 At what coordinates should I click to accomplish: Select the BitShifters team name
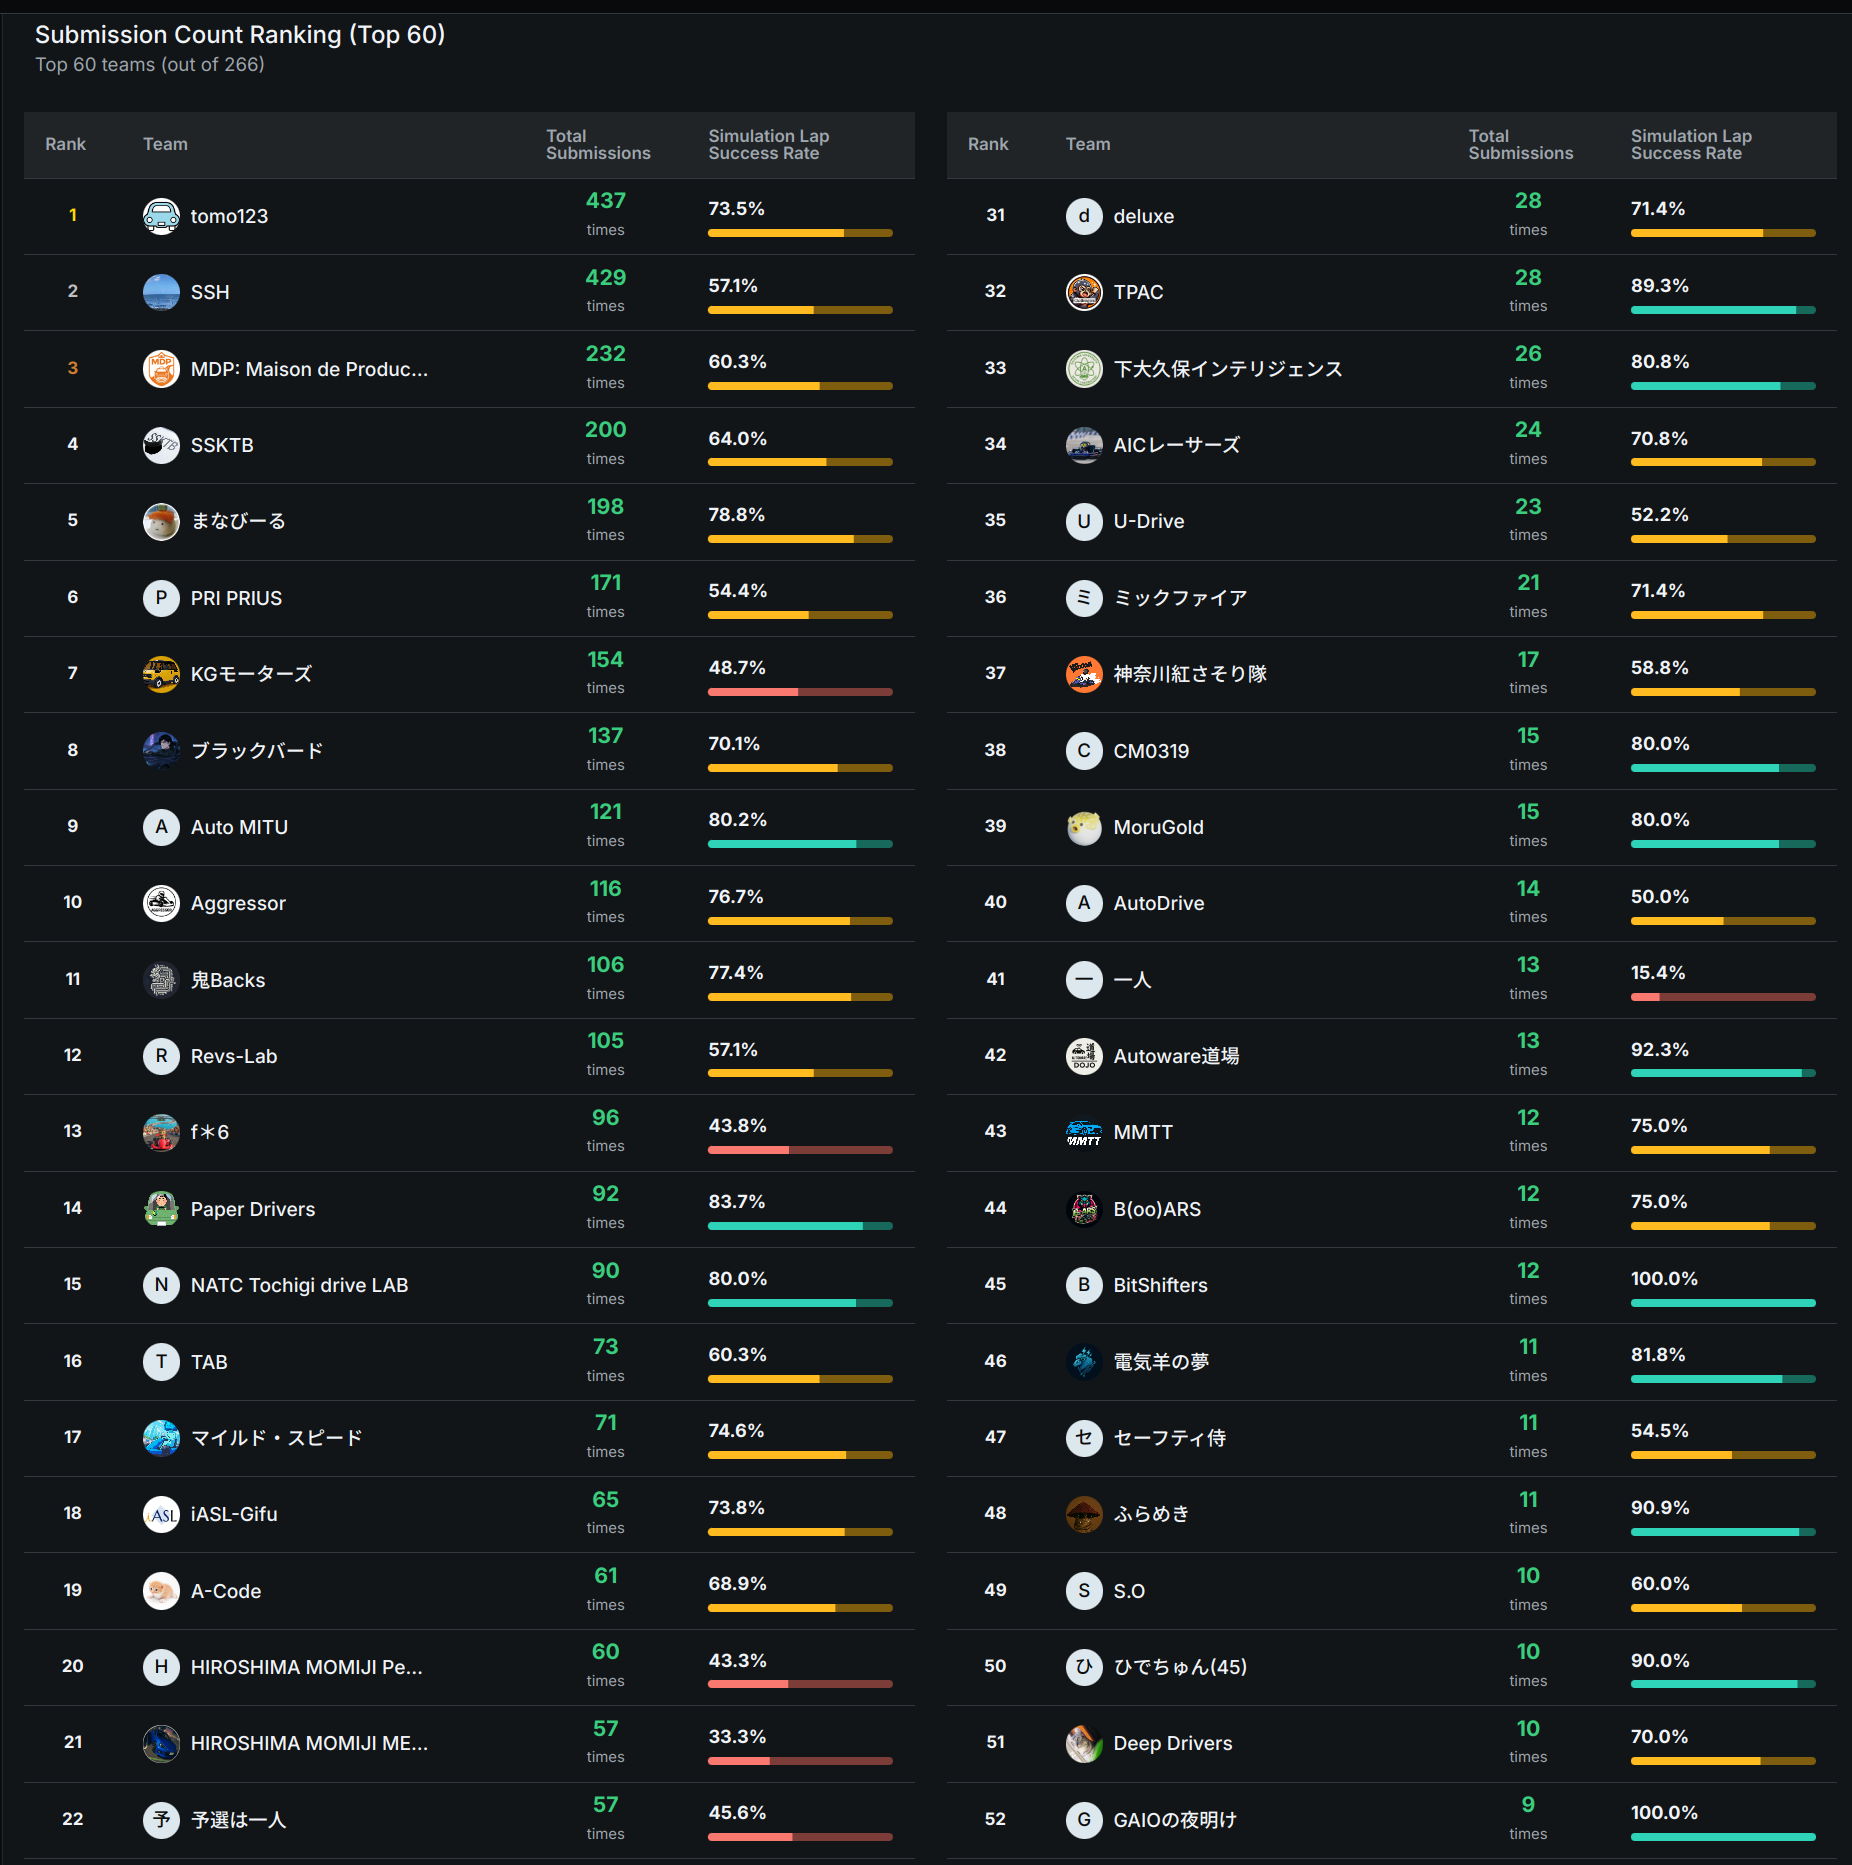pyautogui.click(x=1160, y=1285)
